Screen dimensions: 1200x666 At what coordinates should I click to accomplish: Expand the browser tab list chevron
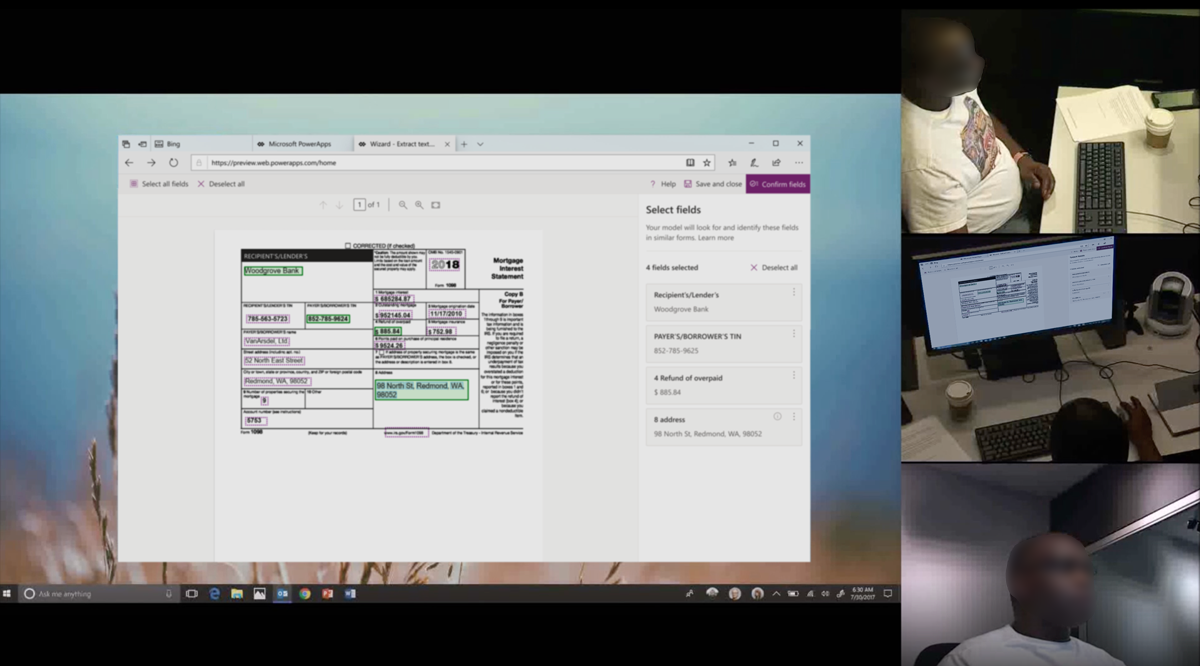click(480, 144)
